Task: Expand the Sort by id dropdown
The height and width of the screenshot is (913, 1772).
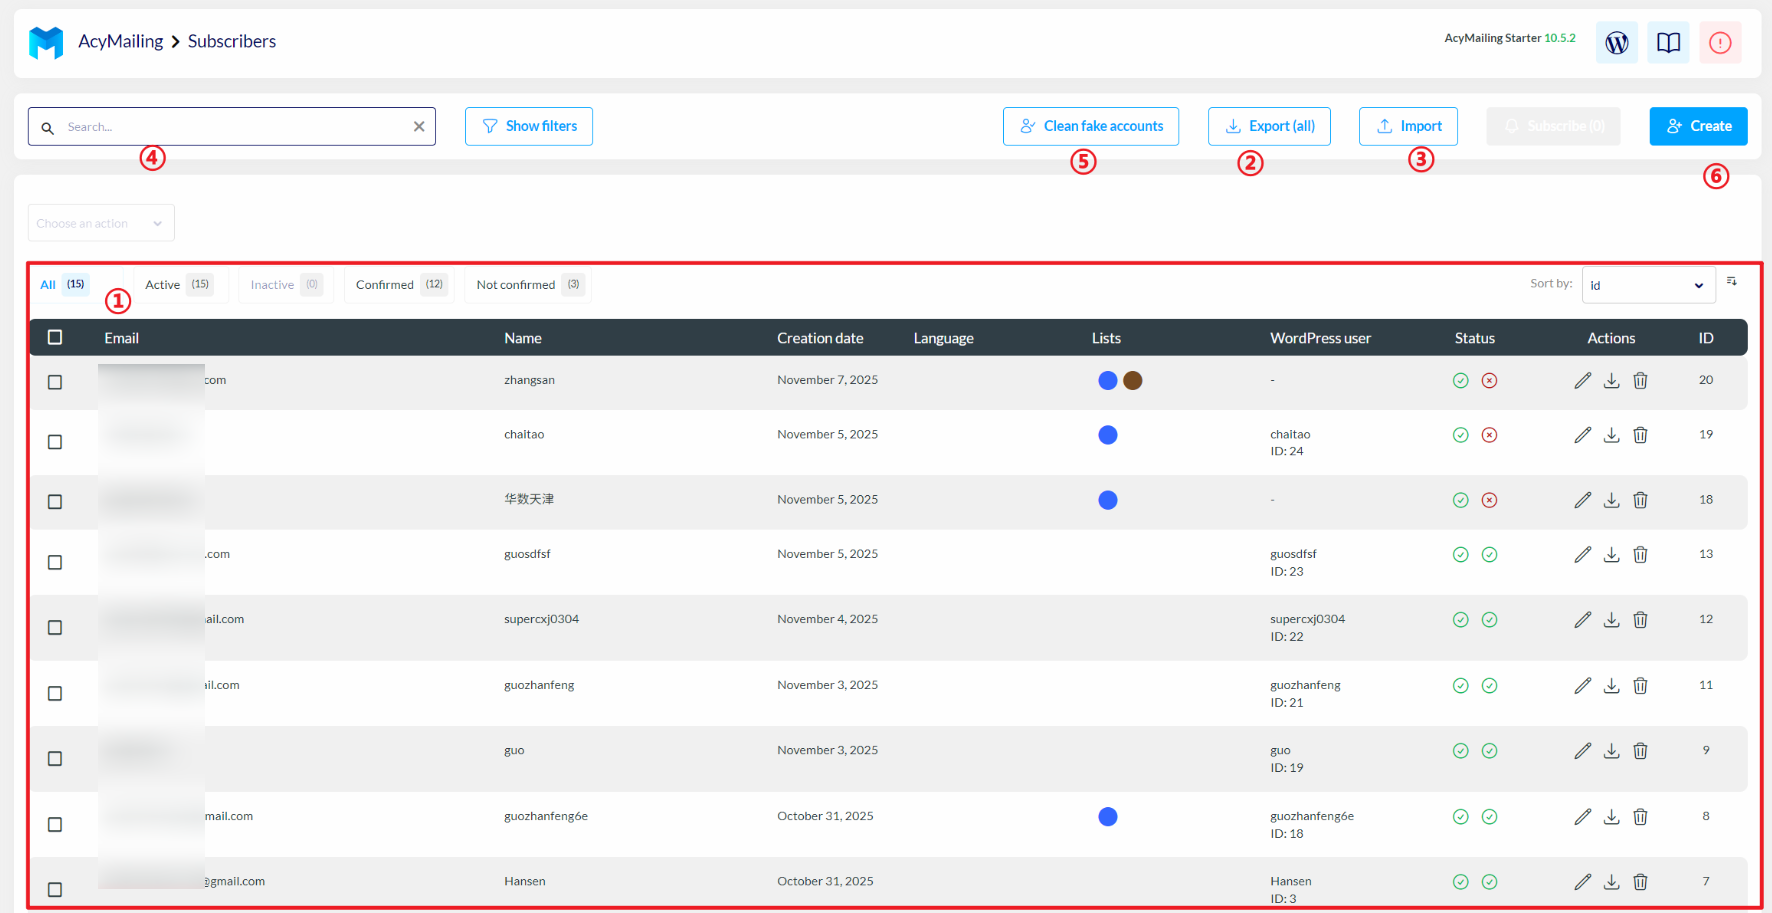Action: pyautogui.click(x=1648, y=285)
